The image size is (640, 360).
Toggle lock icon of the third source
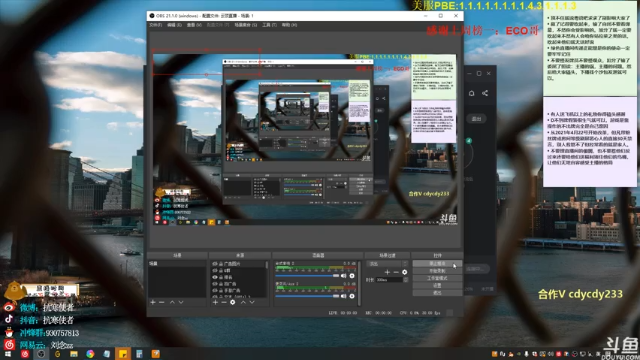coord(221,277)
